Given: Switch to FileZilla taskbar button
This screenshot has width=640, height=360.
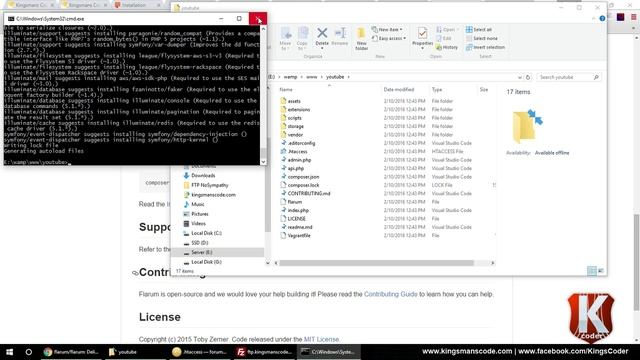Looking at the screenshot, I should click(264, 352).
